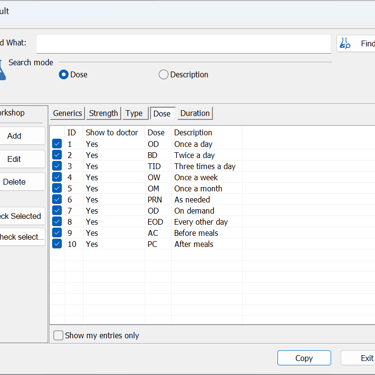Click the flask icon beside Search mode
375x375 pixels.
coord(2,69)
